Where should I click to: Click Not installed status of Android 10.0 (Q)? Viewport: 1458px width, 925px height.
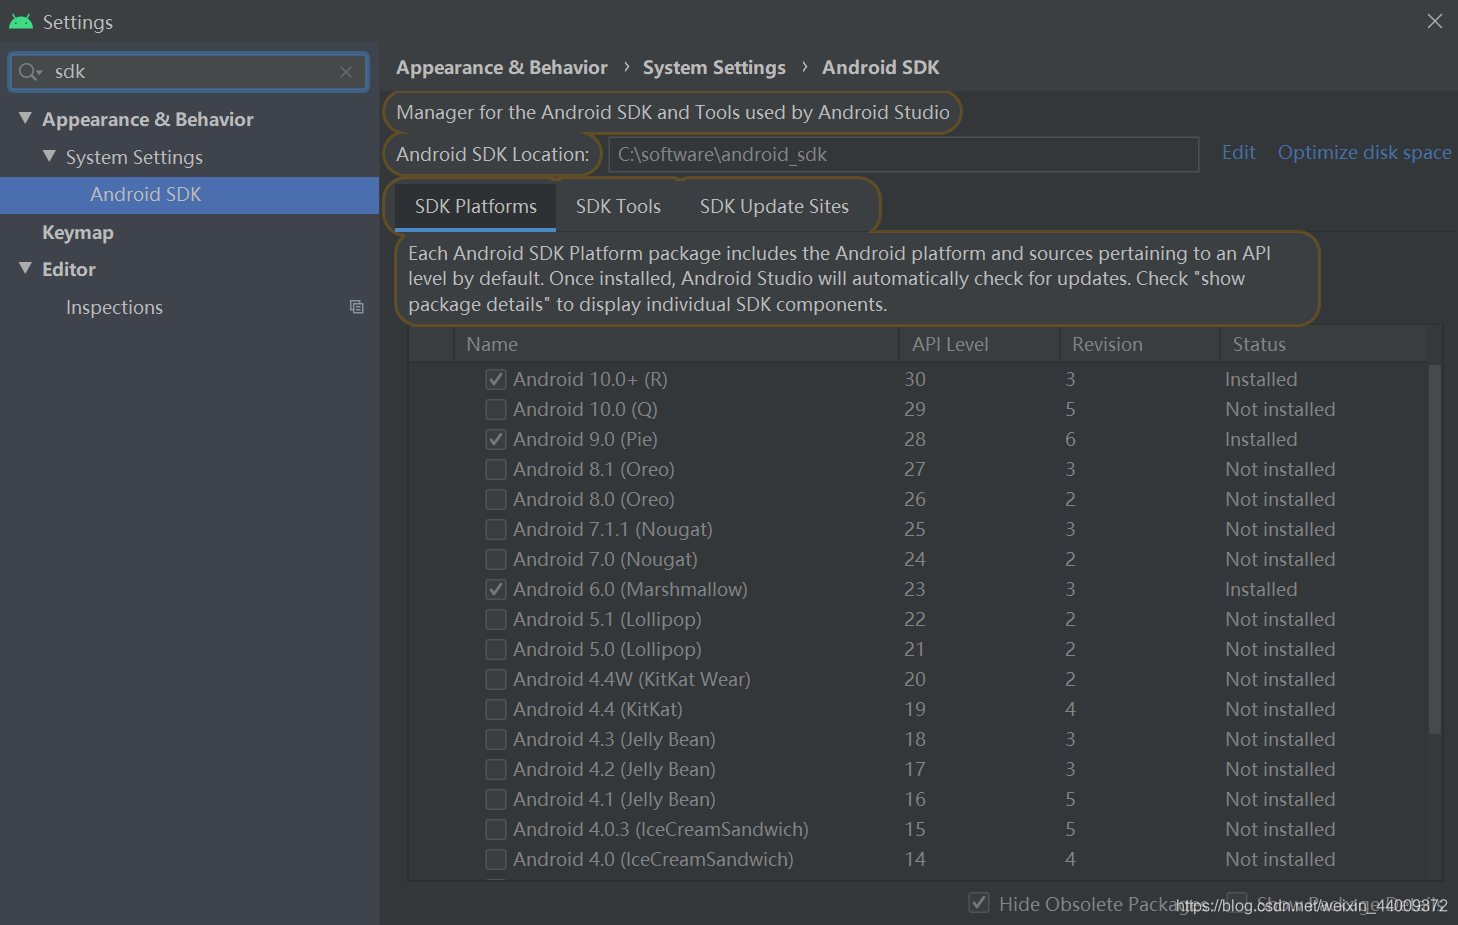(1280, 410)
